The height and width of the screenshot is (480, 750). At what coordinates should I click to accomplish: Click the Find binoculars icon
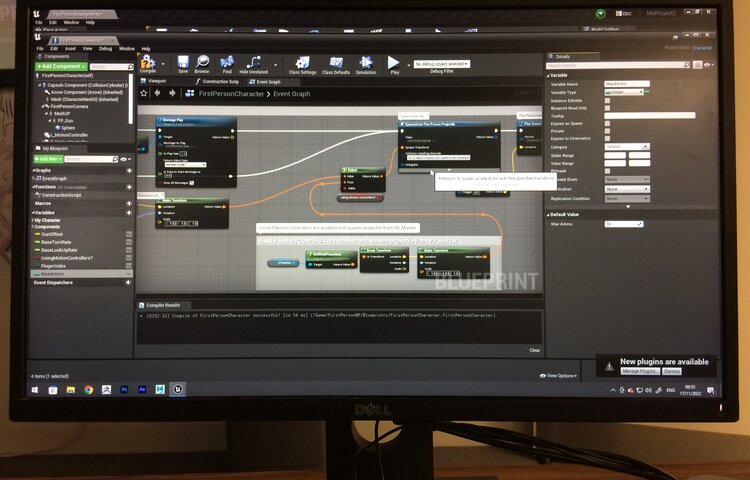(227, 62)
